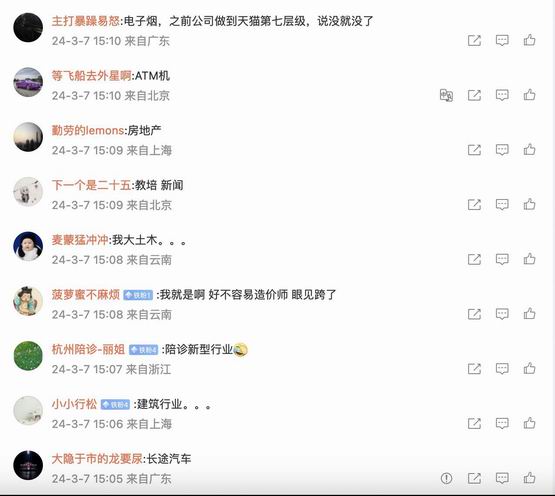Open profile of user 主打暴躁易怒
The width and height of the screenshot is (555, 496).
point(86,21)
